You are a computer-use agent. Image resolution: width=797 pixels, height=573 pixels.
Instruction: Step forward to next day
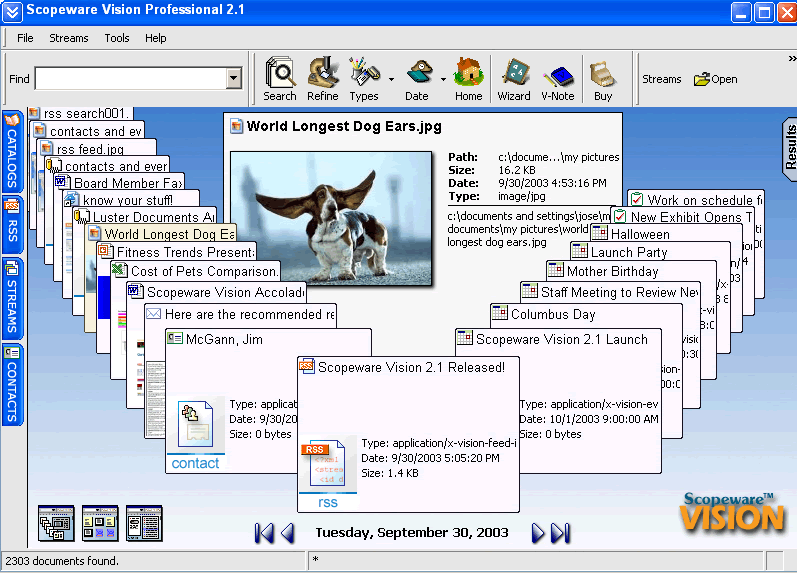tap(538, 533)
